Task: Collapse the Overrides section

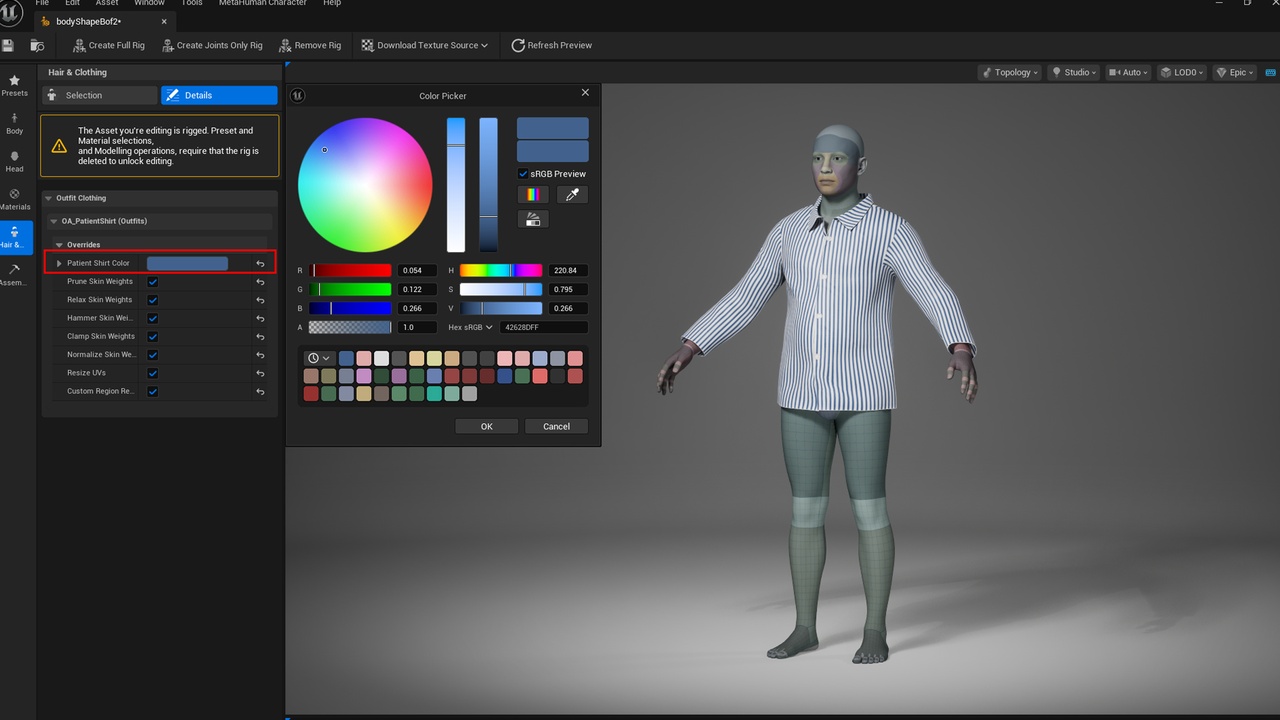Action: (60, 245)
